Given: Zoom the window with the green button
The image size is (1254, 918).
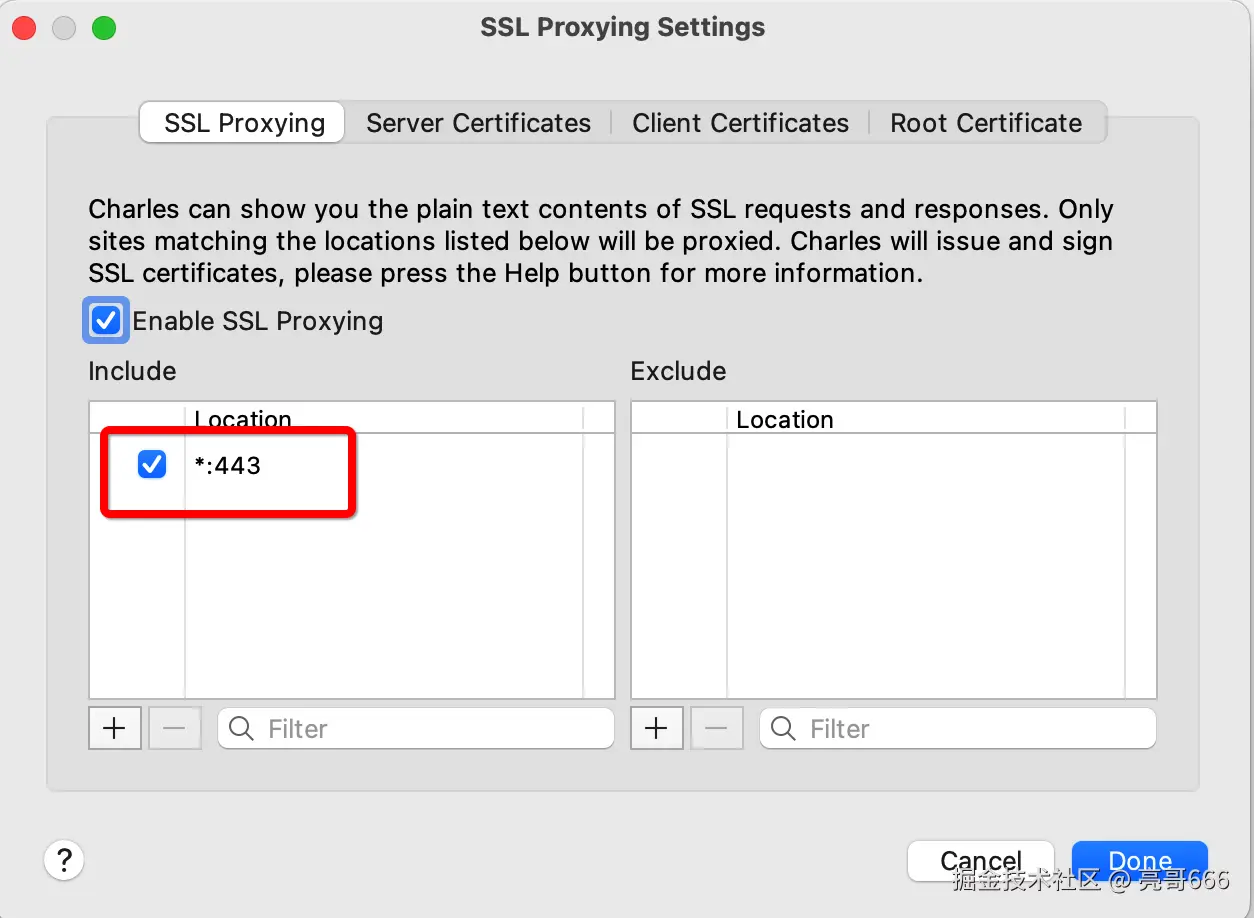Looking at the screenshot, I should pos(104,28).
